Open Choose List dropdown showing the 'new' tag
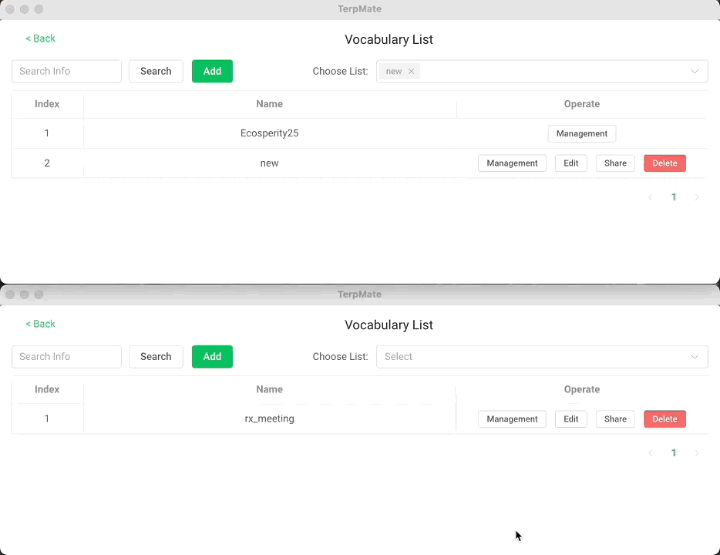 pyautogui.click(x=542, y=71)
